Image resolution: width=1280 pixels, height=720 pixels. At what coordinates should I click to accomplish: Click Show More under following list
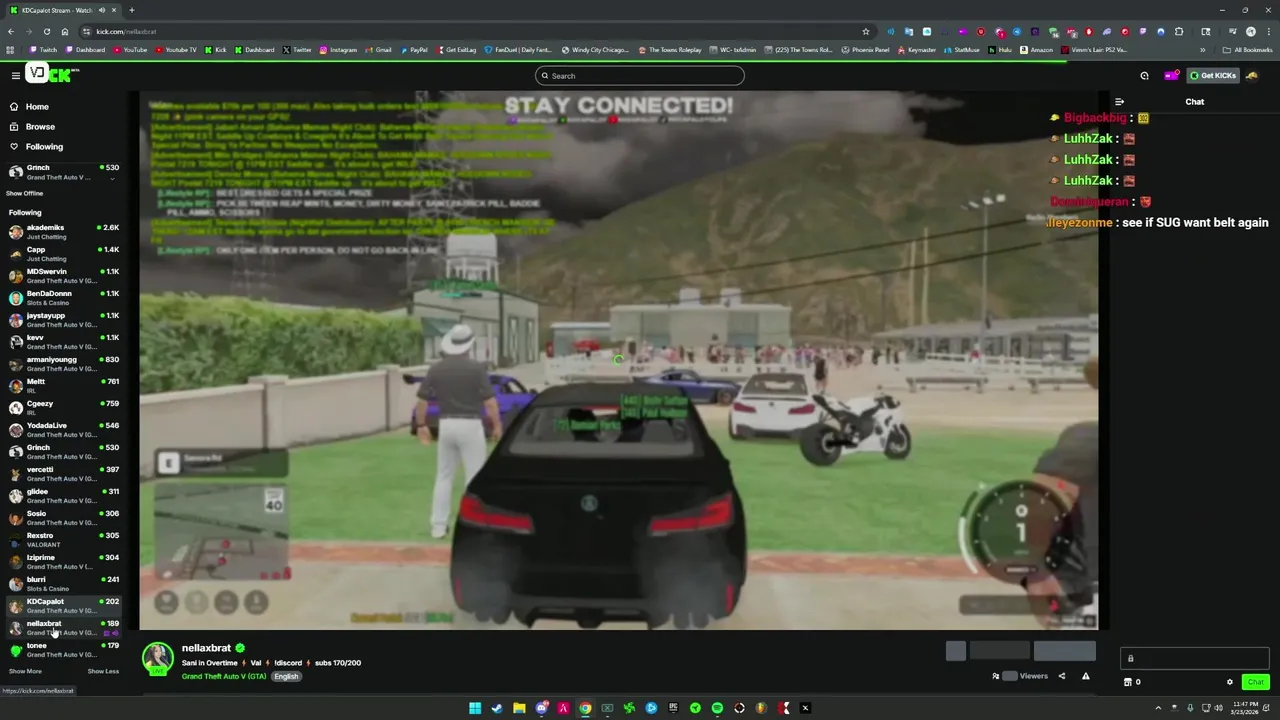point(25,671)
